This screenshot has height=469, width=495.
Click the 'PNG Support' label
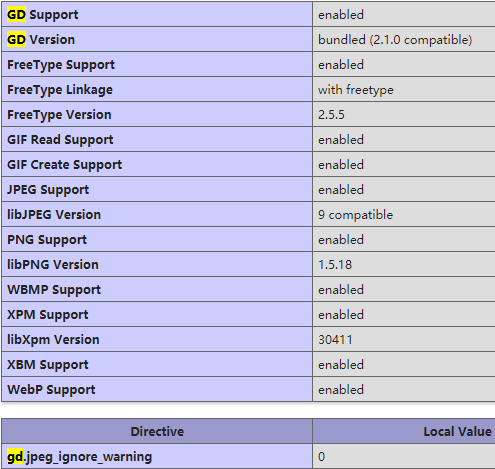pos(47,240)
